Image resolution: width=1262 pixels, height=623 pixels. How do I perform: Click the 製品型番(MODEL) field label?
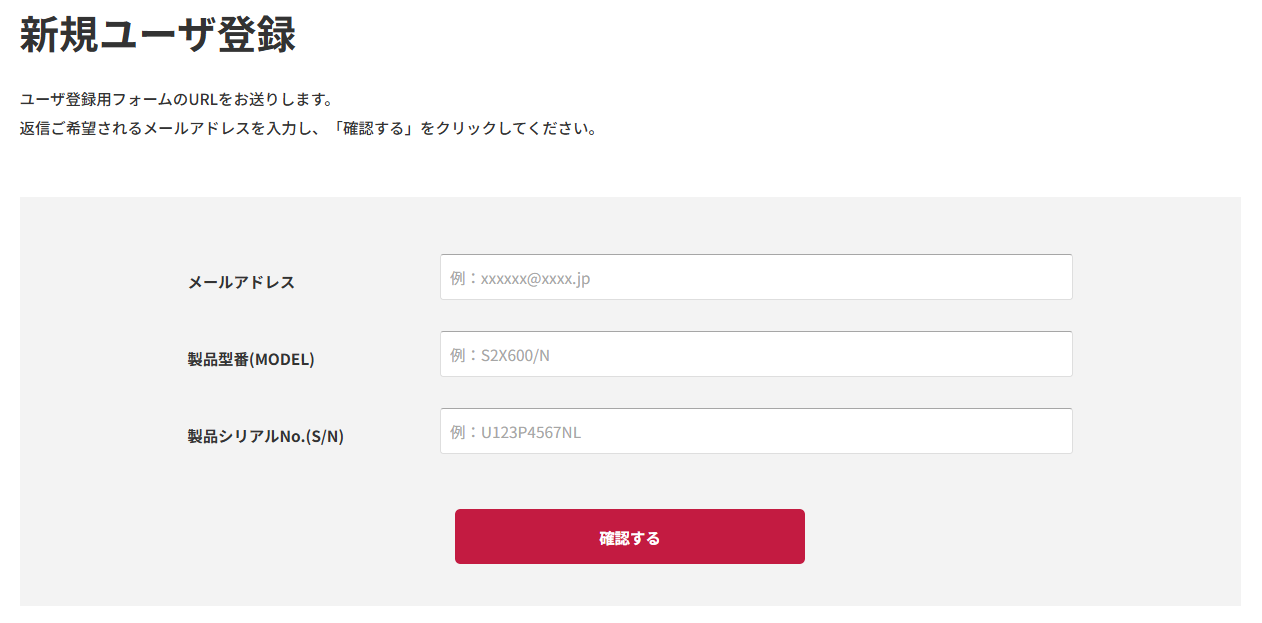coord(251,359)
